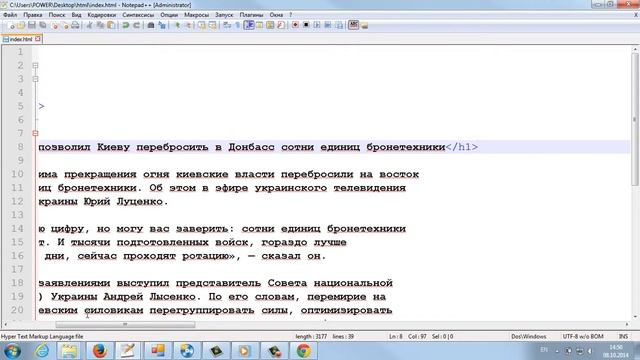The height and width of the screenshot is (360, 640).
Task: Open the Опции menu
Action: click(x=169, y=15)
